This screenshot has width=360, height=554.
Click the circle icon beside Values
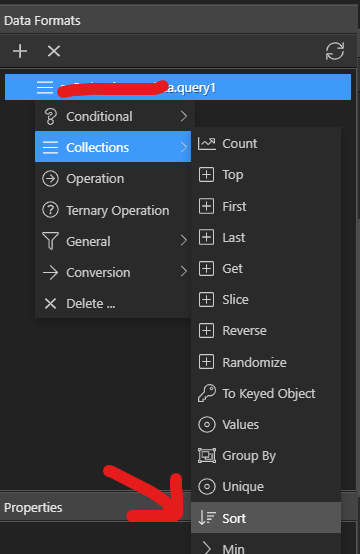pyautogui.click(x=207, y=424)
